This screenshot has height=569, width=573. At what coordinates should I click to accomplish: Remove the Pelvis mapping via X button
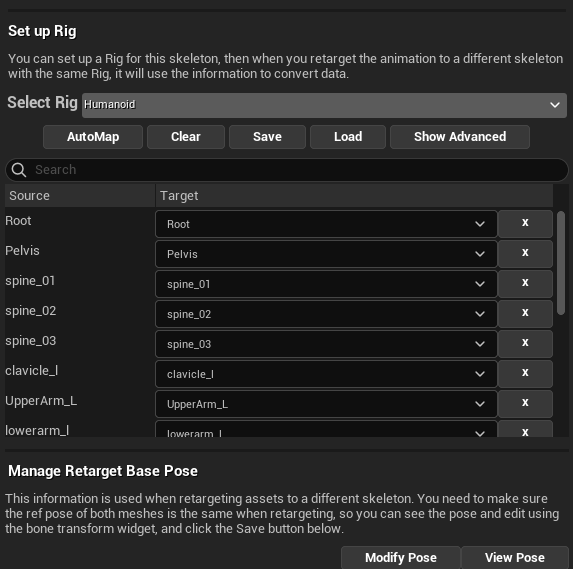[525, 254]
